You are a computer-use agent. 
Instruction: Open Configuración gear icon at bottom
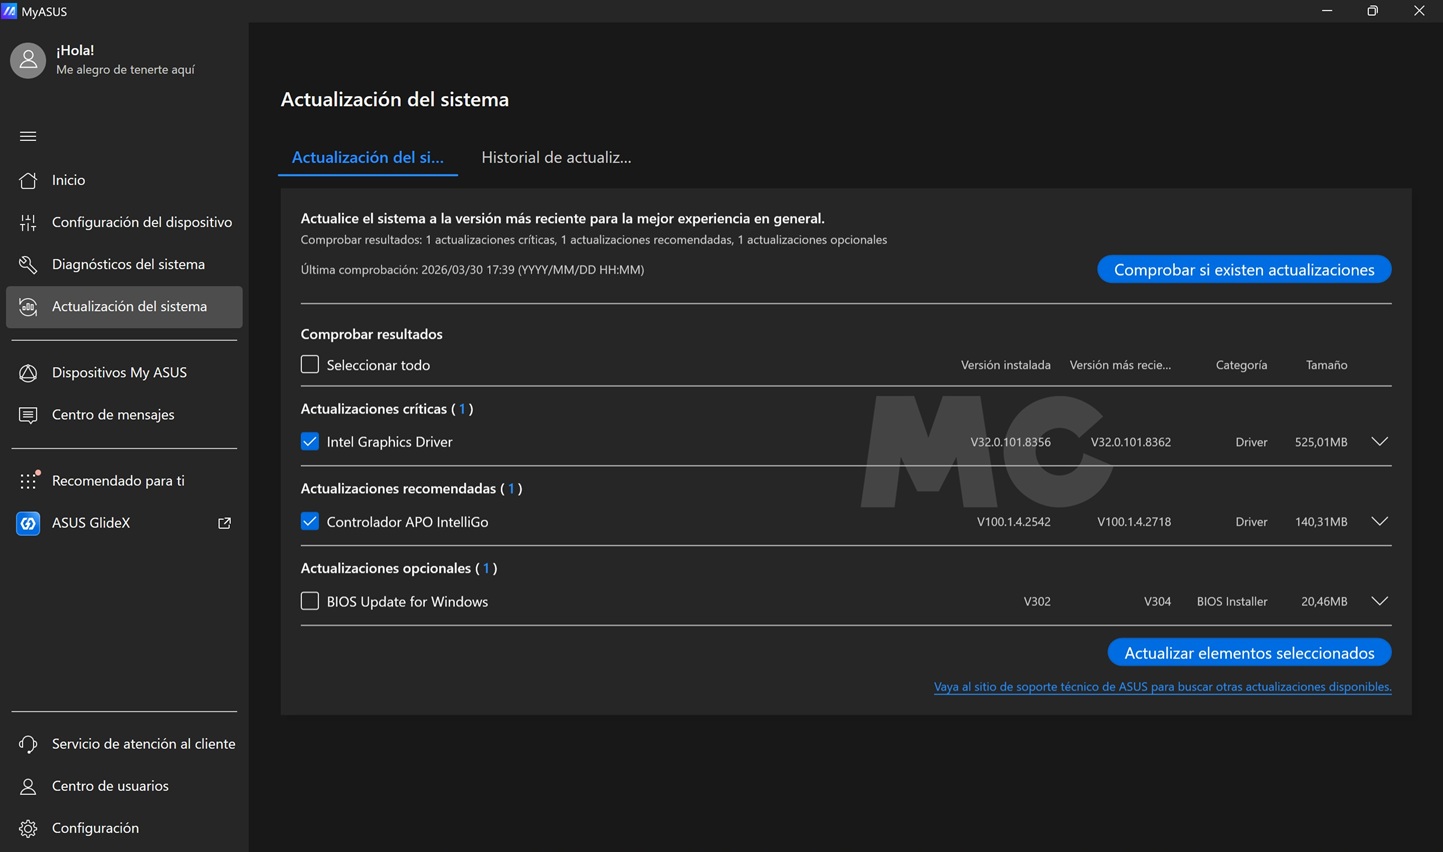[28, 828]
